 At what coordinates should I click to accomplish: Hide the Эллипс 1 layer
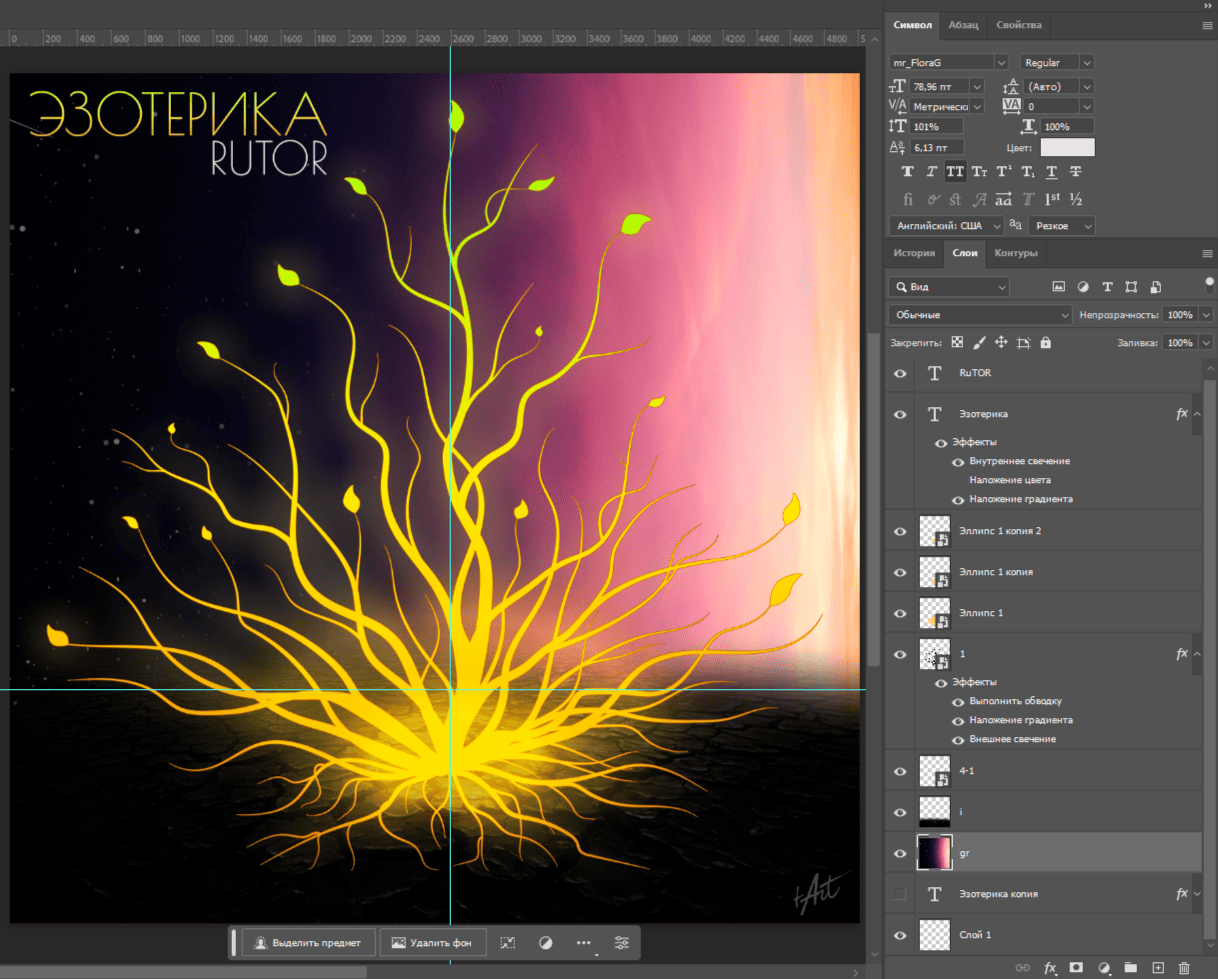point(900,613)
